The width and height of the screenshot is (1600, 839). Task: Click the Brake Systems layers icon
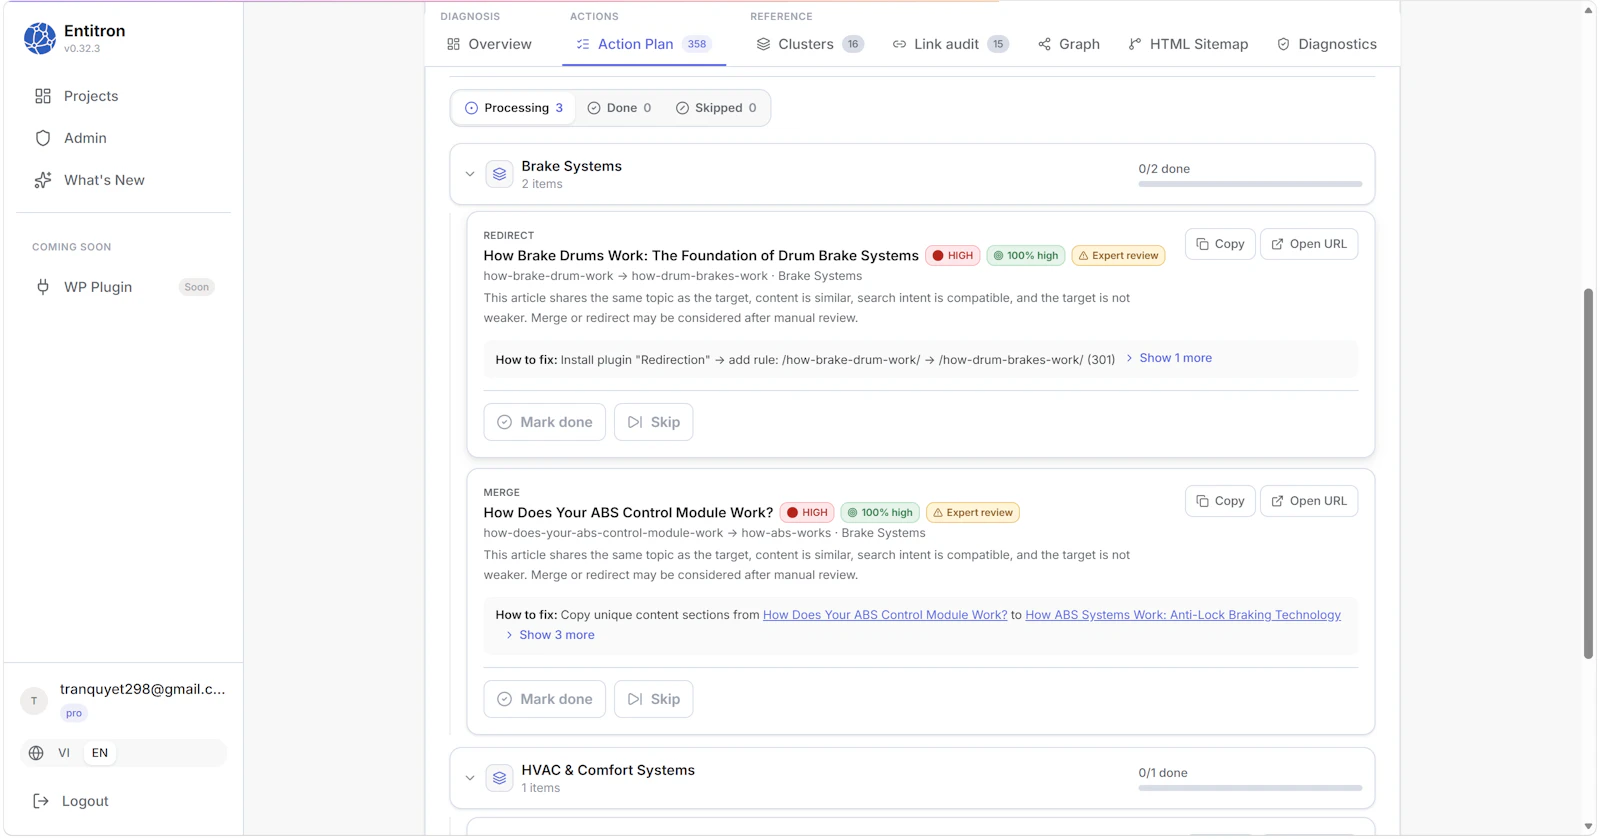[x=499, y=174]
